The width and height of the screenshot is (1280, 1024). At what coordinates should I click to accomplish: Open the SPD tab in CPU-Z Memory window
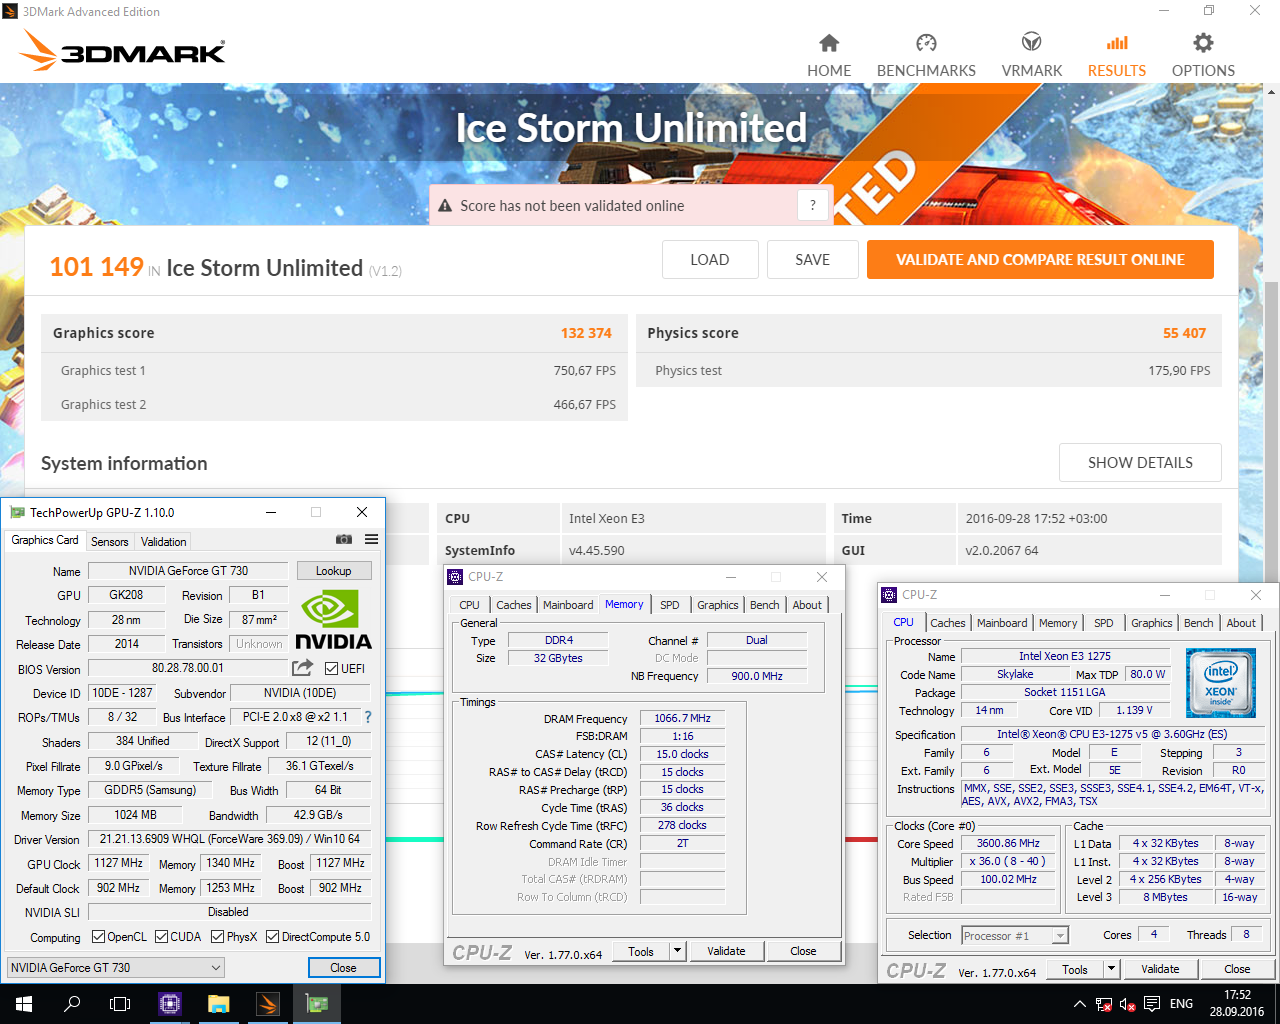click(x=670, y=605)
